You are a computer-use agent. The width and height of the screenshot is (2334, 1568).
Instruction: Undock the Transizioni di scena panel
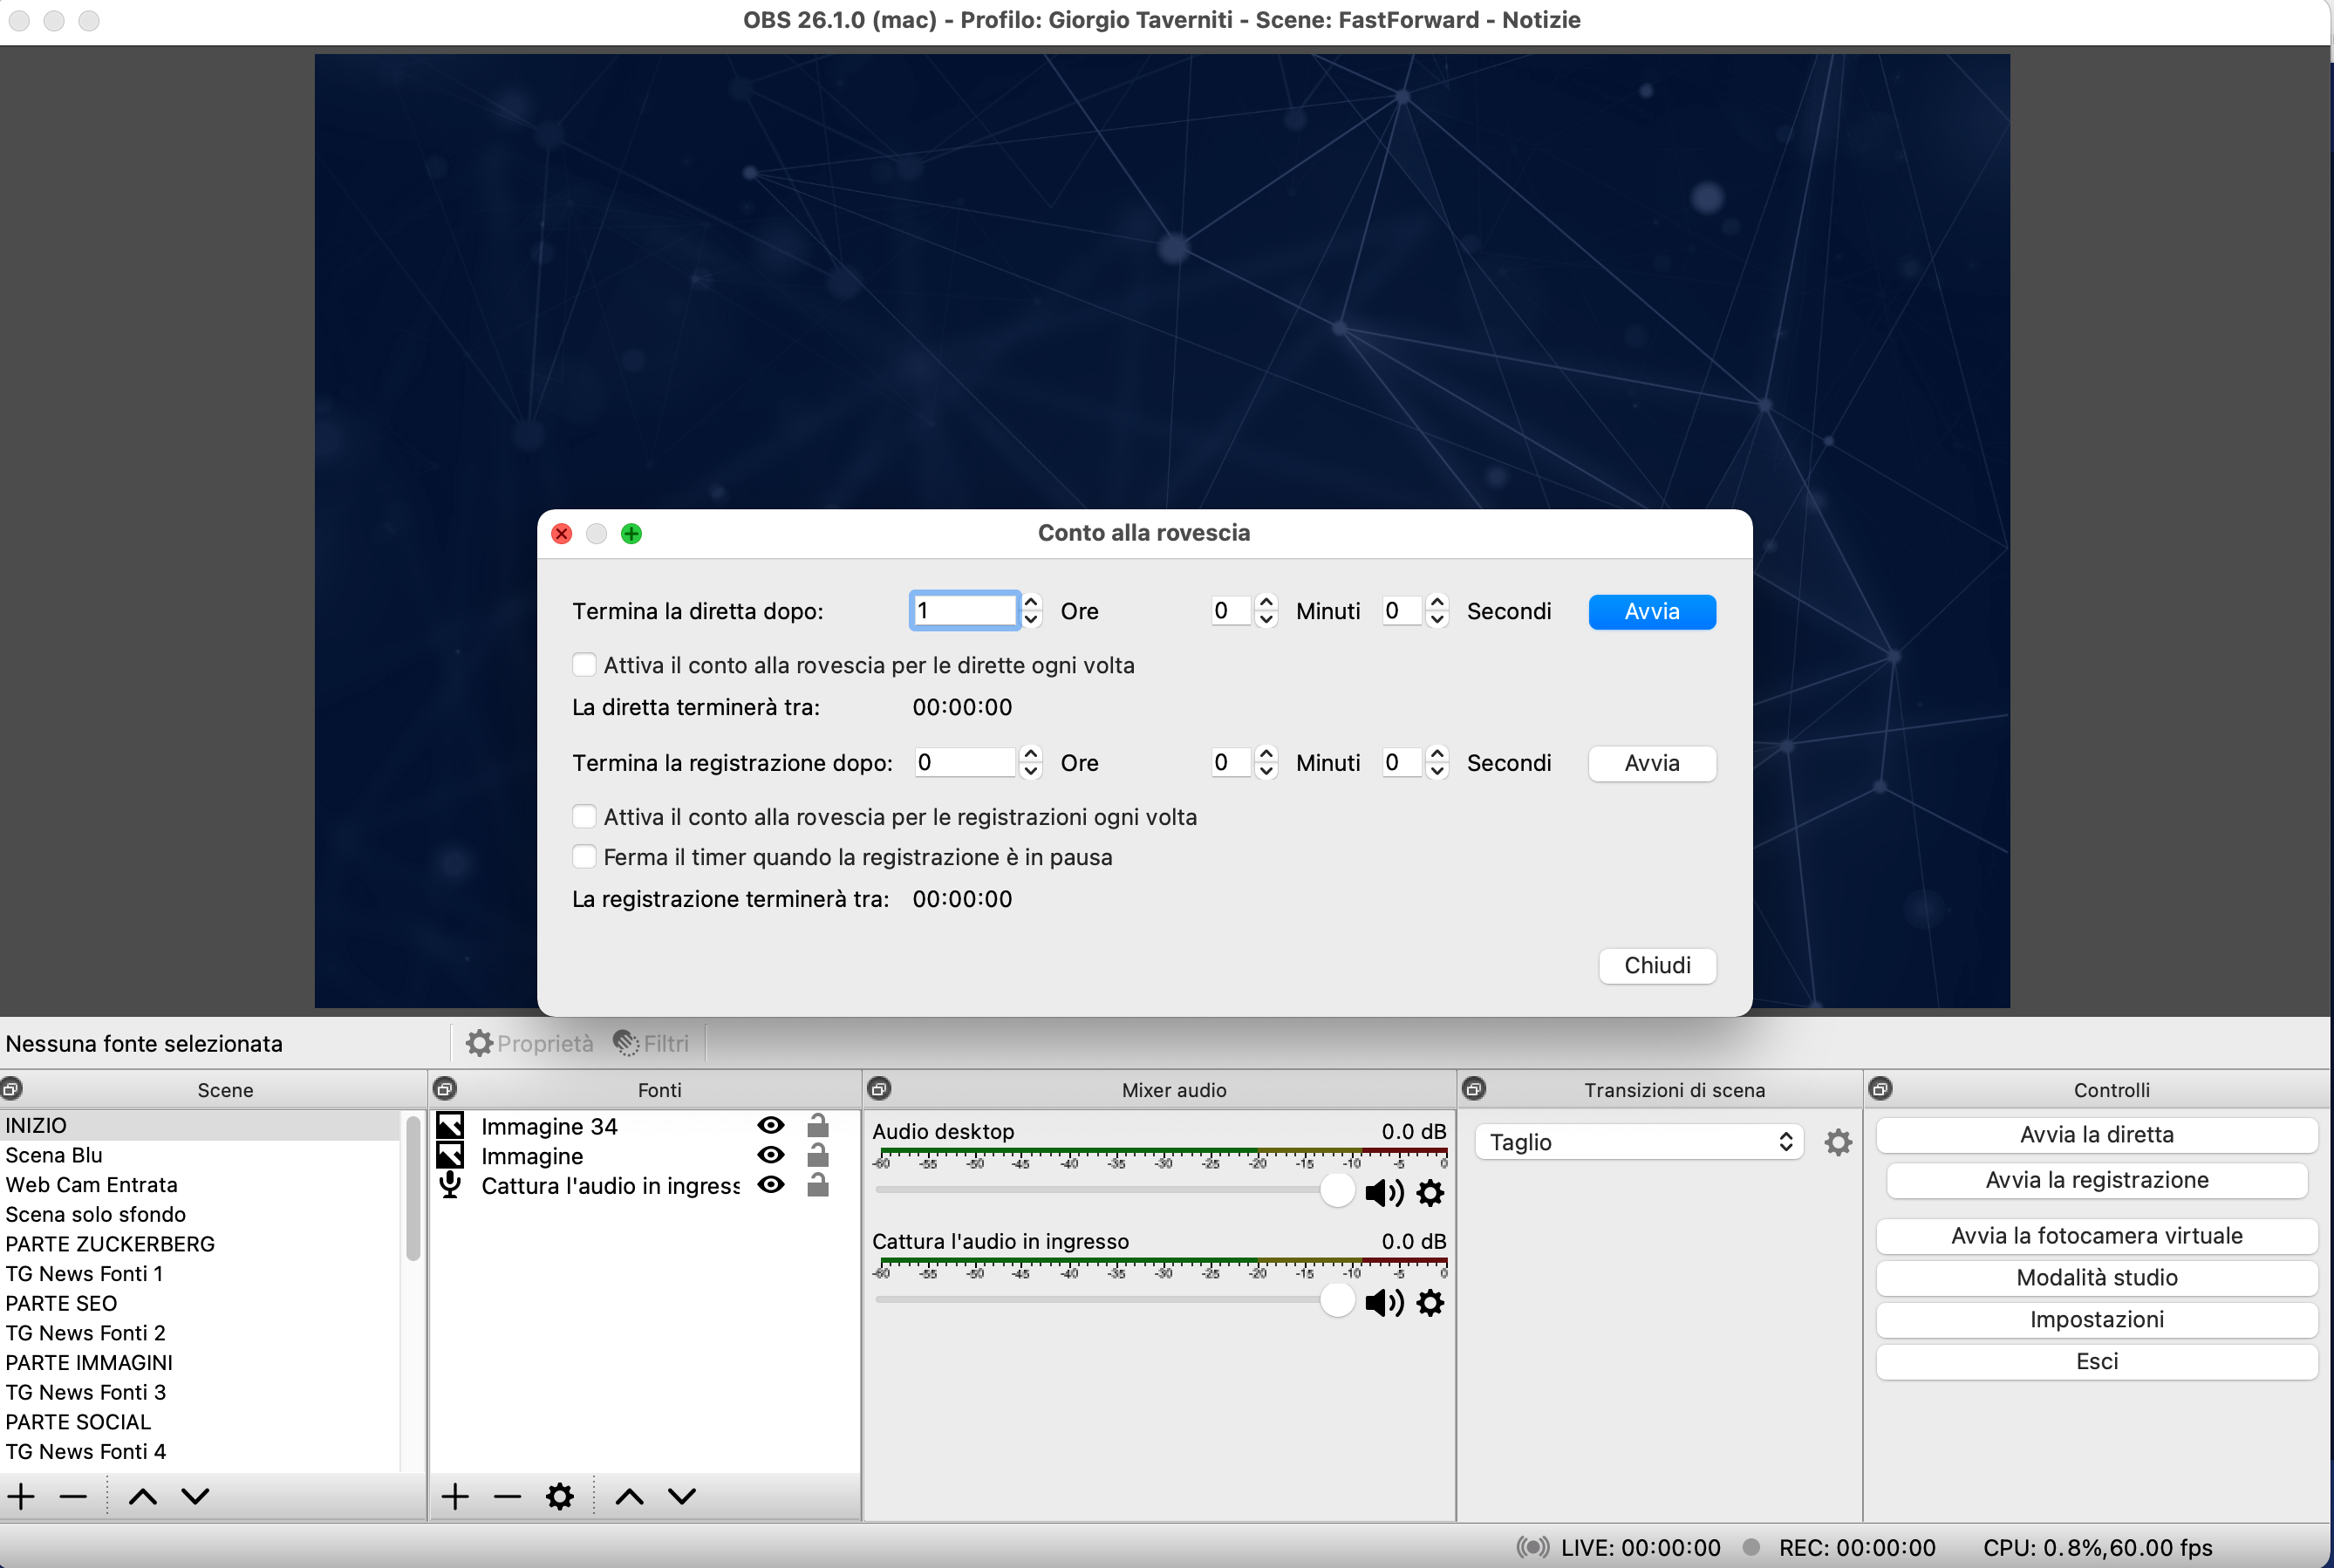coord(1474,1089)
